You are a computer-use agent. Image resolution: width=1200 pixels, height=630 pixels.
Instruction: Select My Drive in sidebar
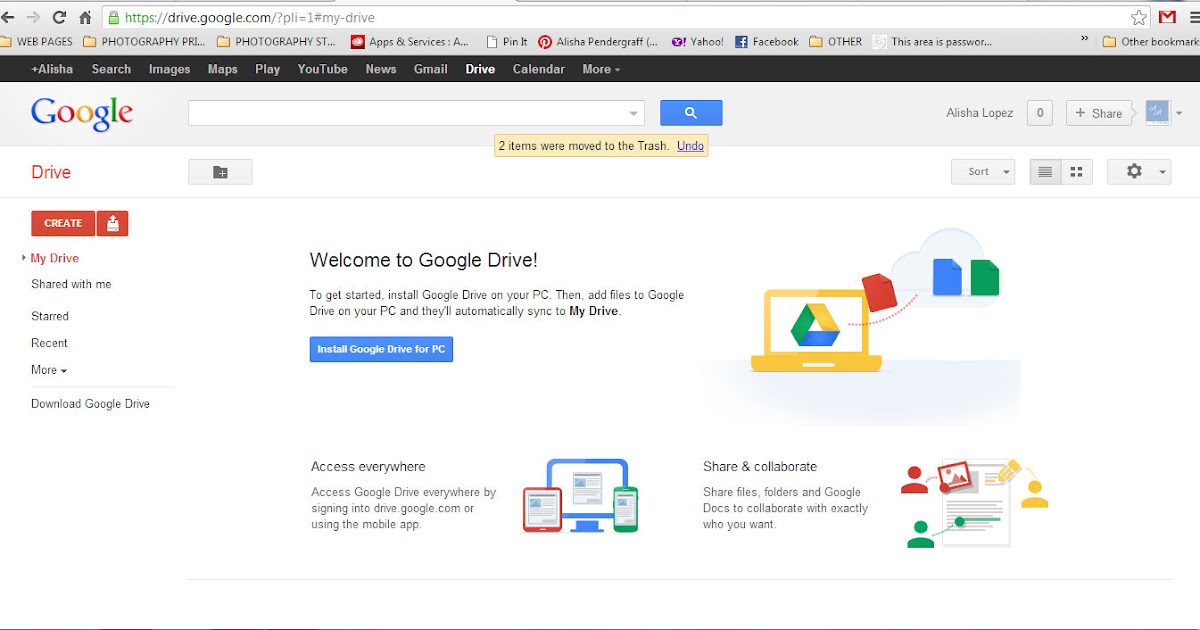(x=54, y=258)
